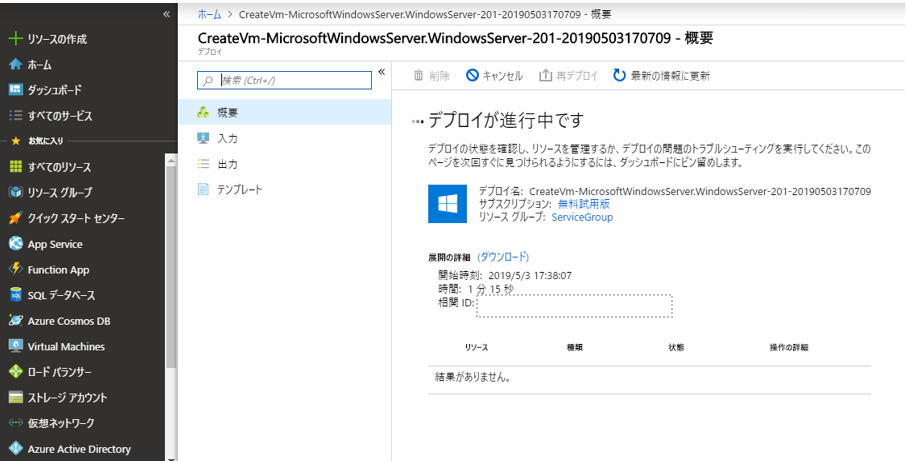Select the 入力 menu item
The image size is (906, 461).
pos(285,139)
